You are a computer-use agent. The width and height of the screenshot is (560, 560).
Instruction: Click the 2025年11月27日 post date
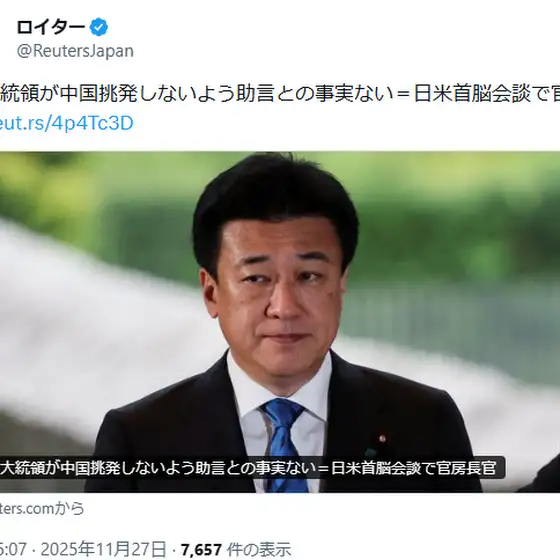coord(103,549)
